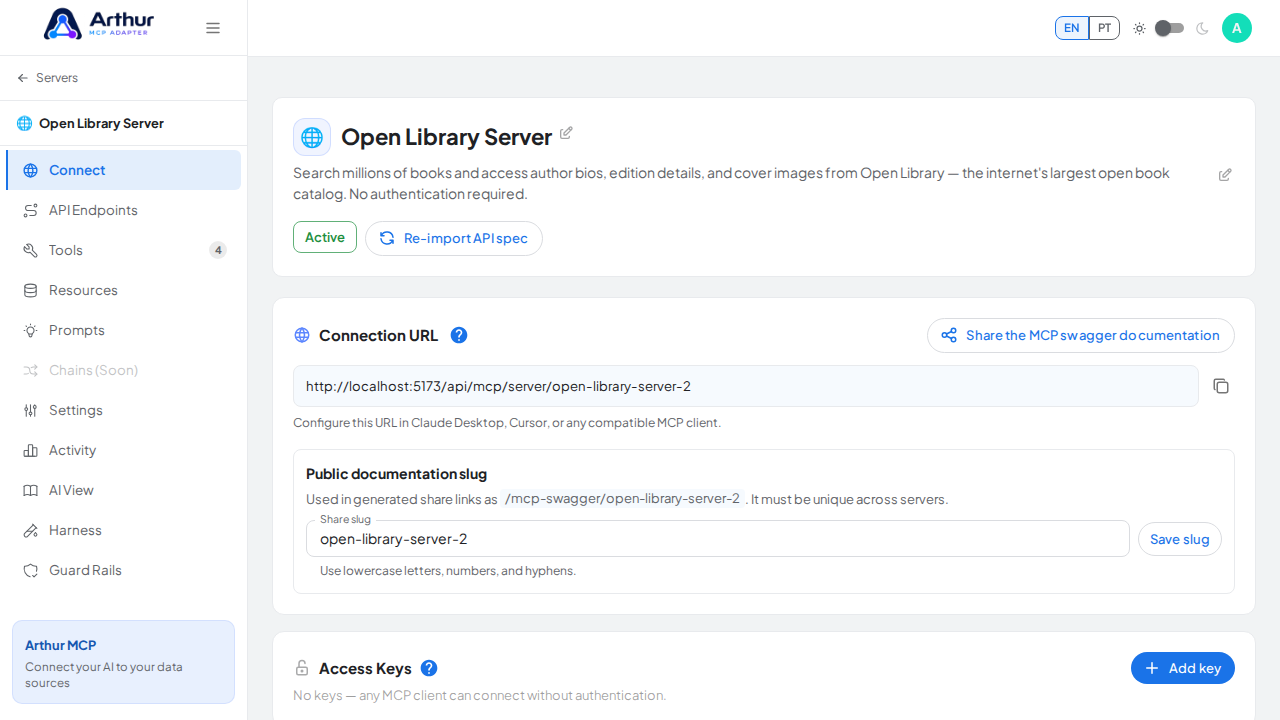This screenshot has width=1280, height=720.
Task: Open the Settings section
Action: pyautogui.click(x=124, y=410)
